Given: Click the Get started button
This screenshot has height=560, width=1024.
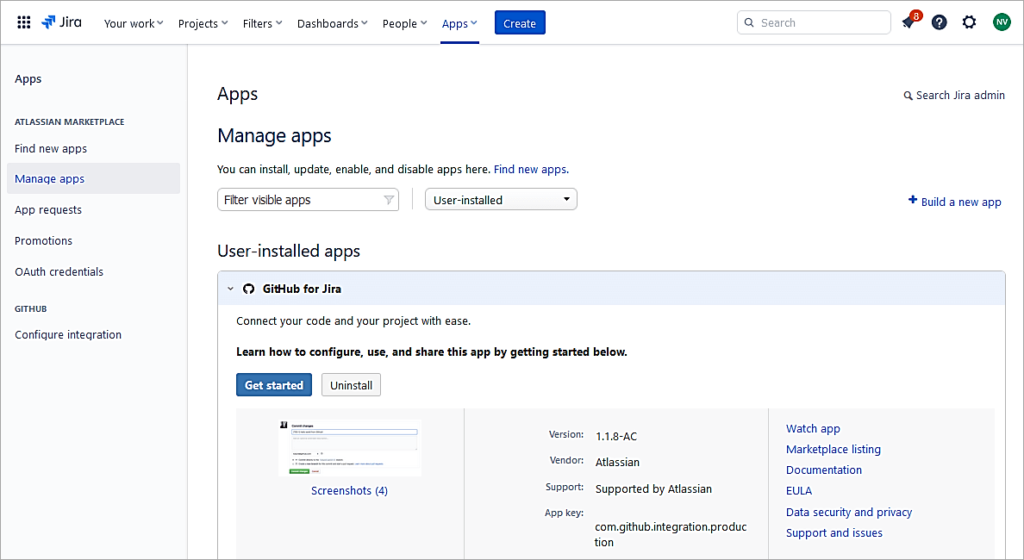Looking at the screenshot, I should 274,385.
